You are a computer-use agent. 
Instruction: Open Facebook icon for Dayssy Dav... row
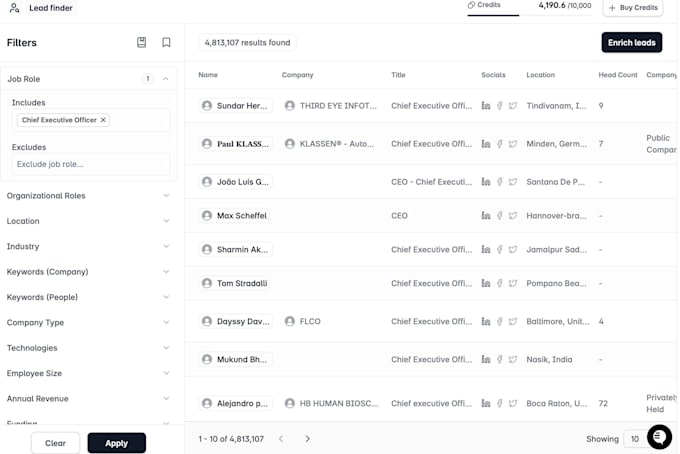[x=500, y=322]
